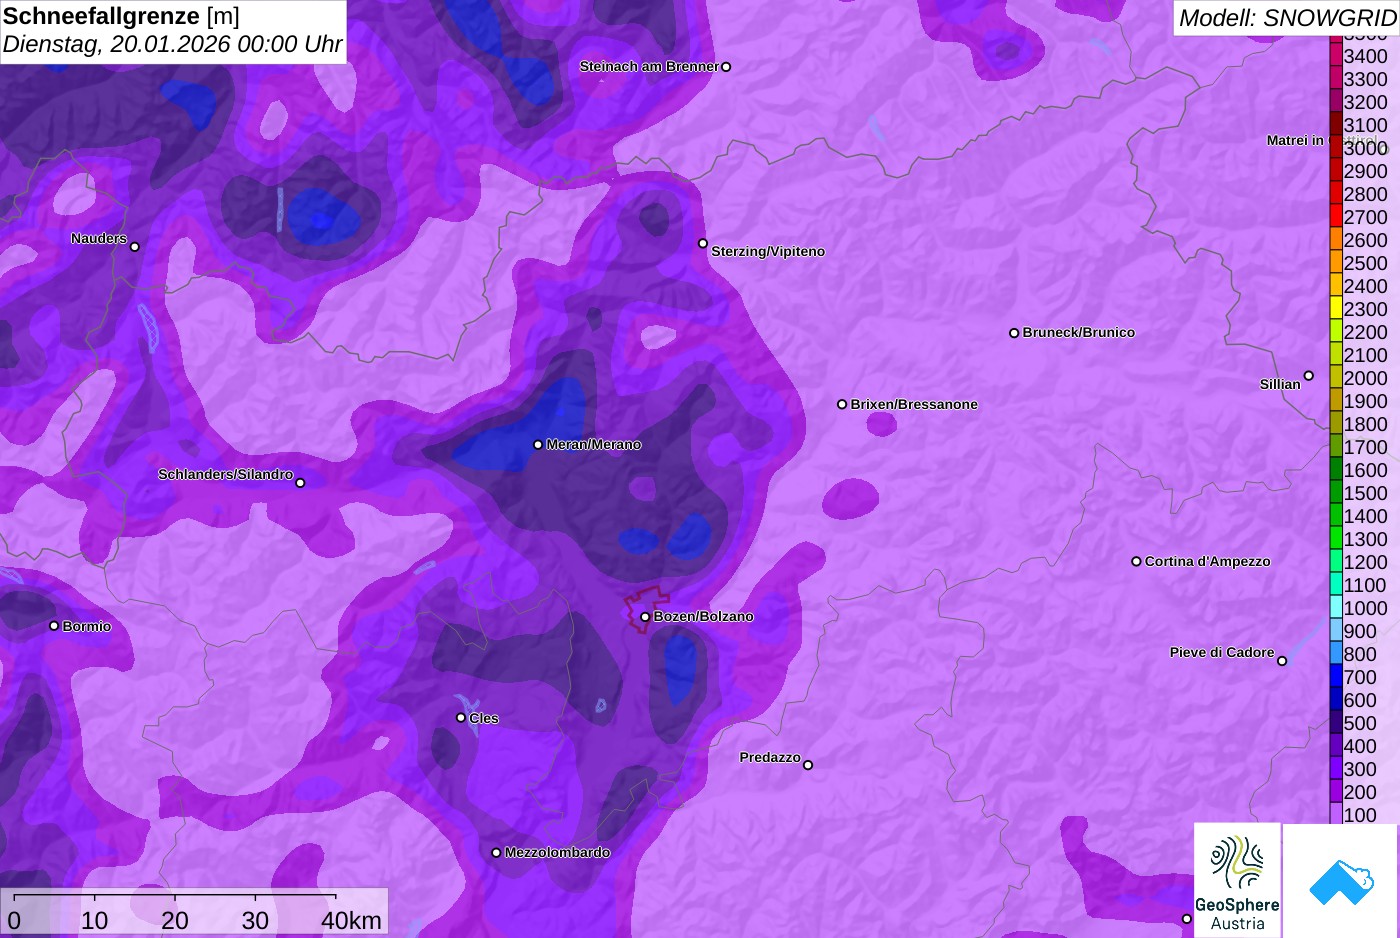Image resolution: width=1400 pixels, height=938 pixels.
Task: Select the dark red 3100 legend swatch
Action: coord(1336,125)
